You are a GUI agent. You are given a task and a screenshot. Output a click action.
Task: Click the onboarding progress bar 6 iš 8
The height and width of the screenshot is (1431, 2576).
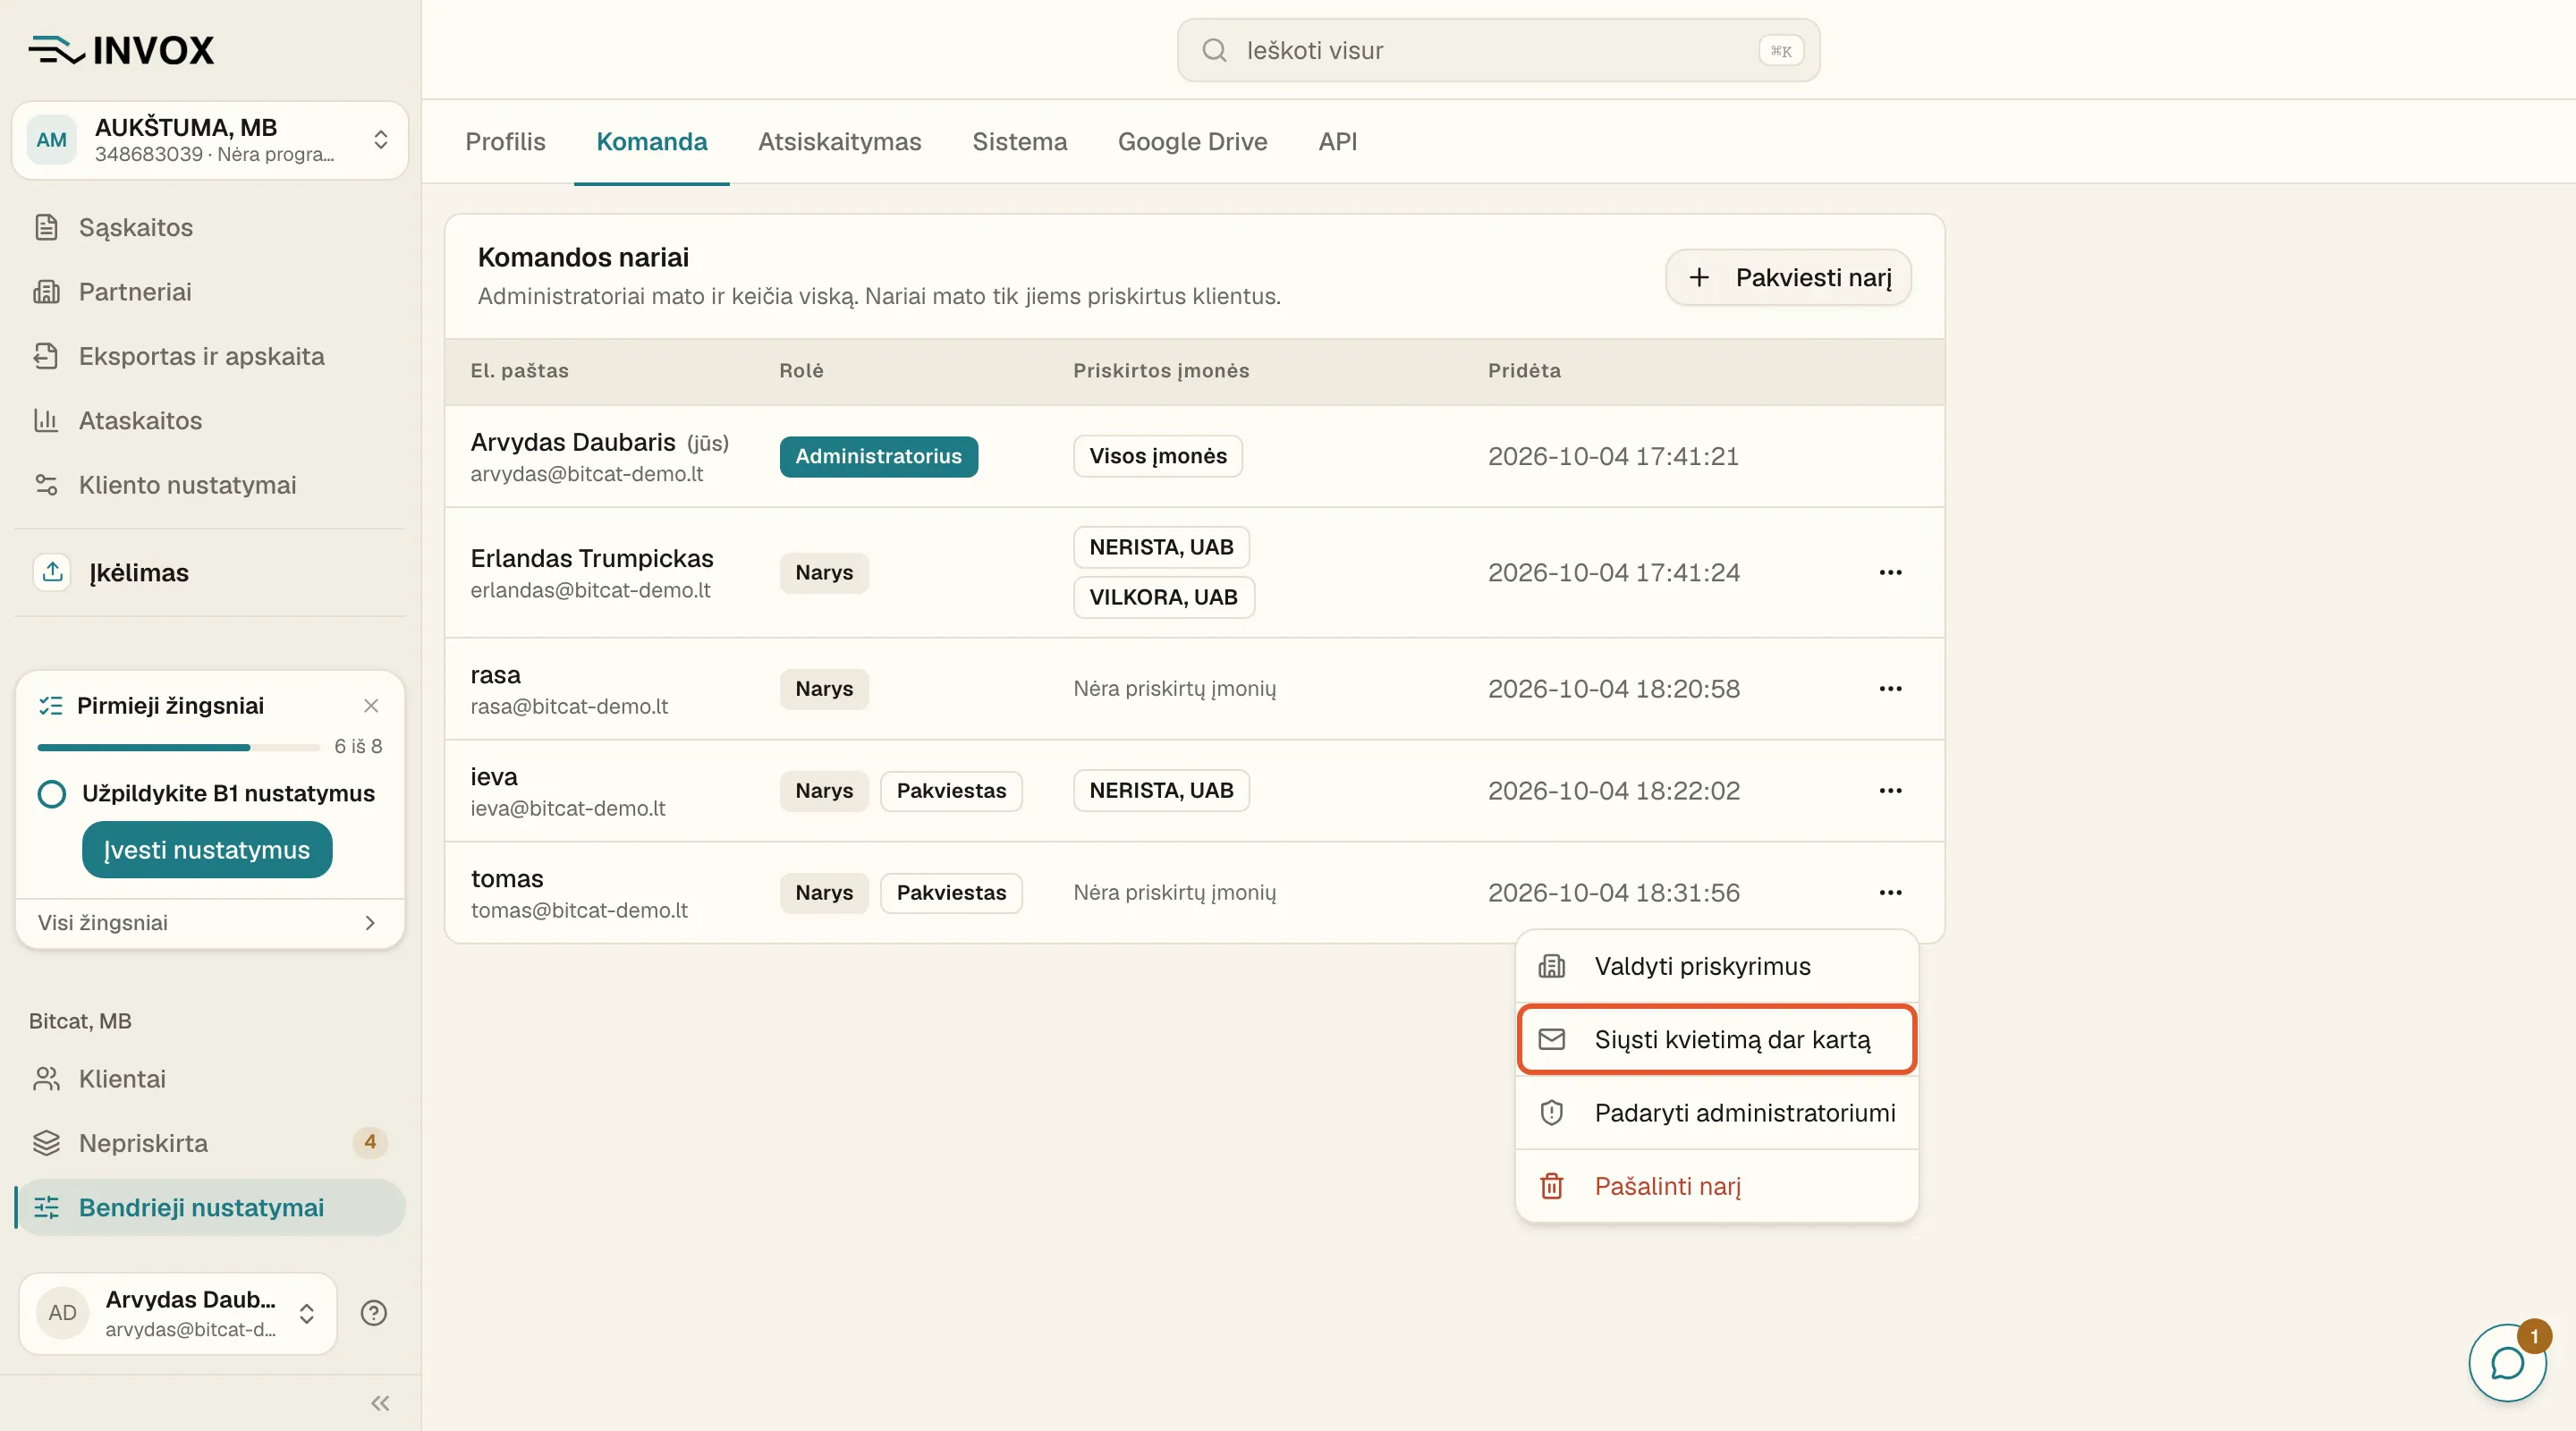coord(178,747)
